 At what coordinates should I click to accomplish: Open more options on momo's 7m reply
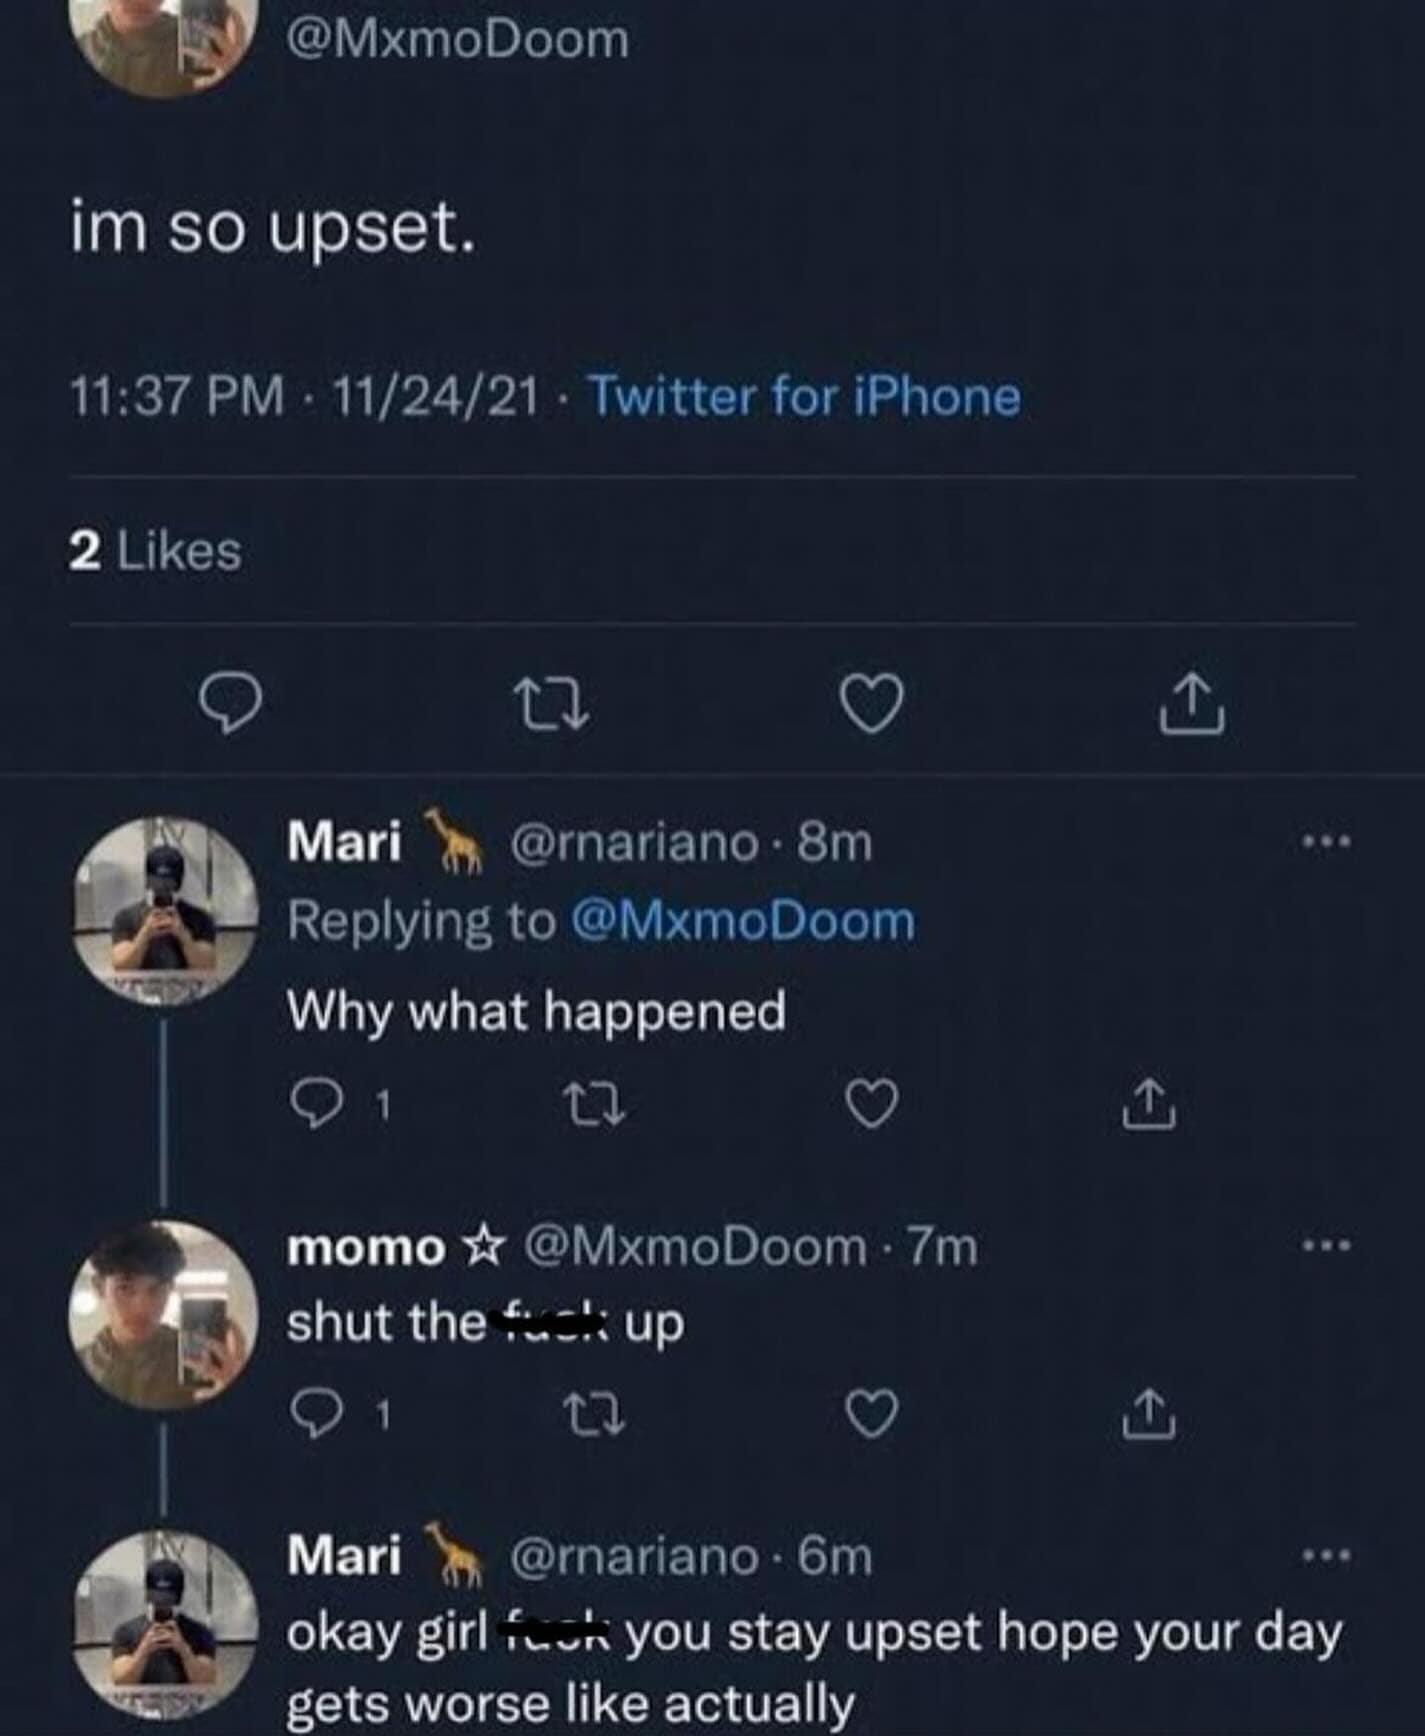pos(1326,1246)
